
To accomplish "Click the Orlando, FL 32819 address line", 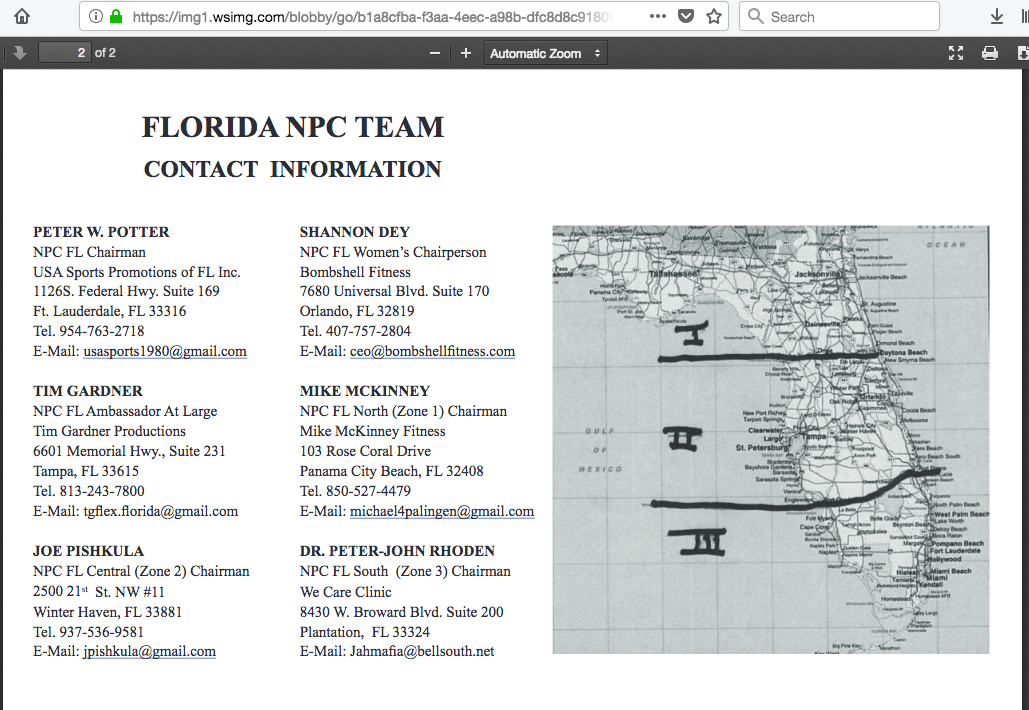I will pyautogui.click(x=357, y=311).
